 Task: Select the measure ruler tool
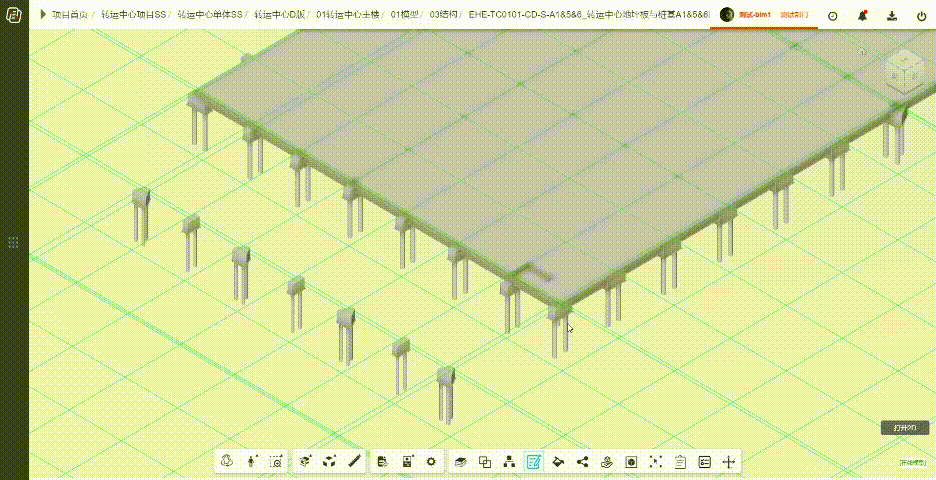pyautogui.click(x=354, y=462)
